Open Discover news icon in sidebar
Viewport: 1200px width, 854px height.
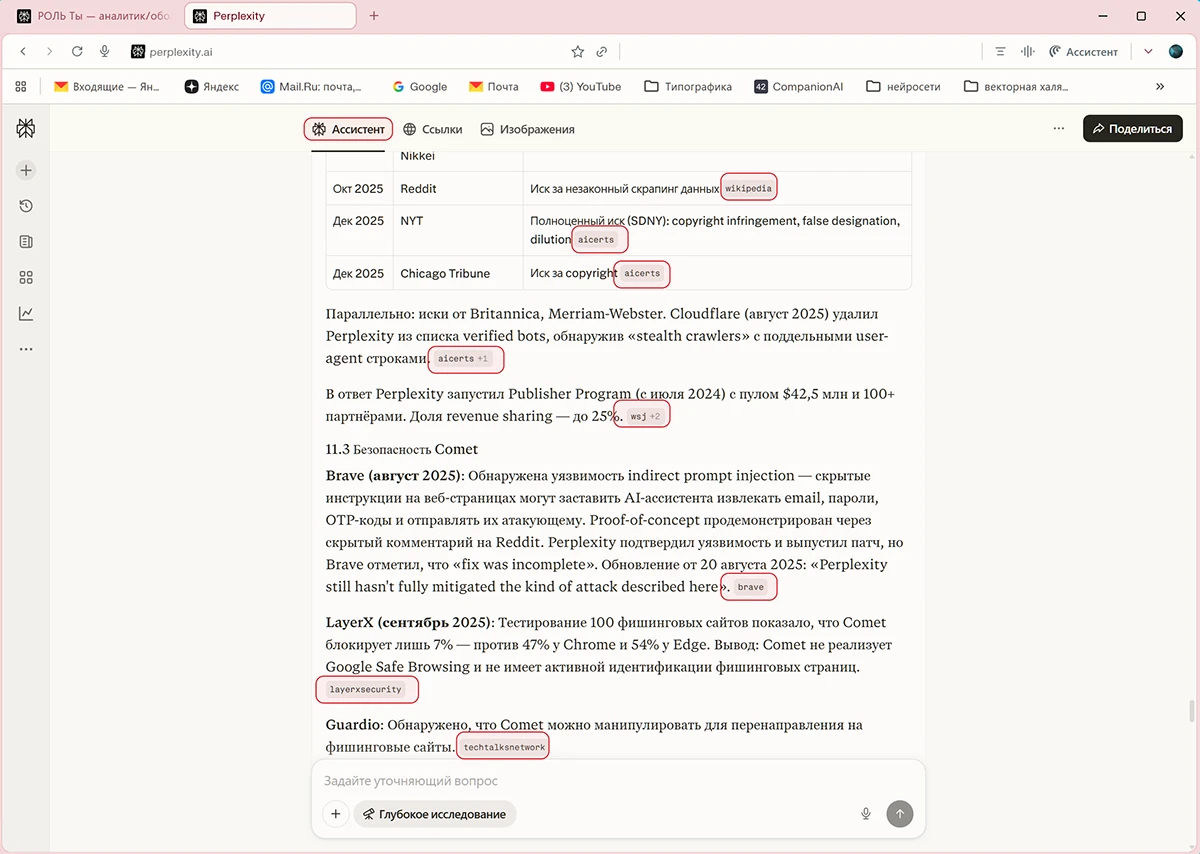26,242
